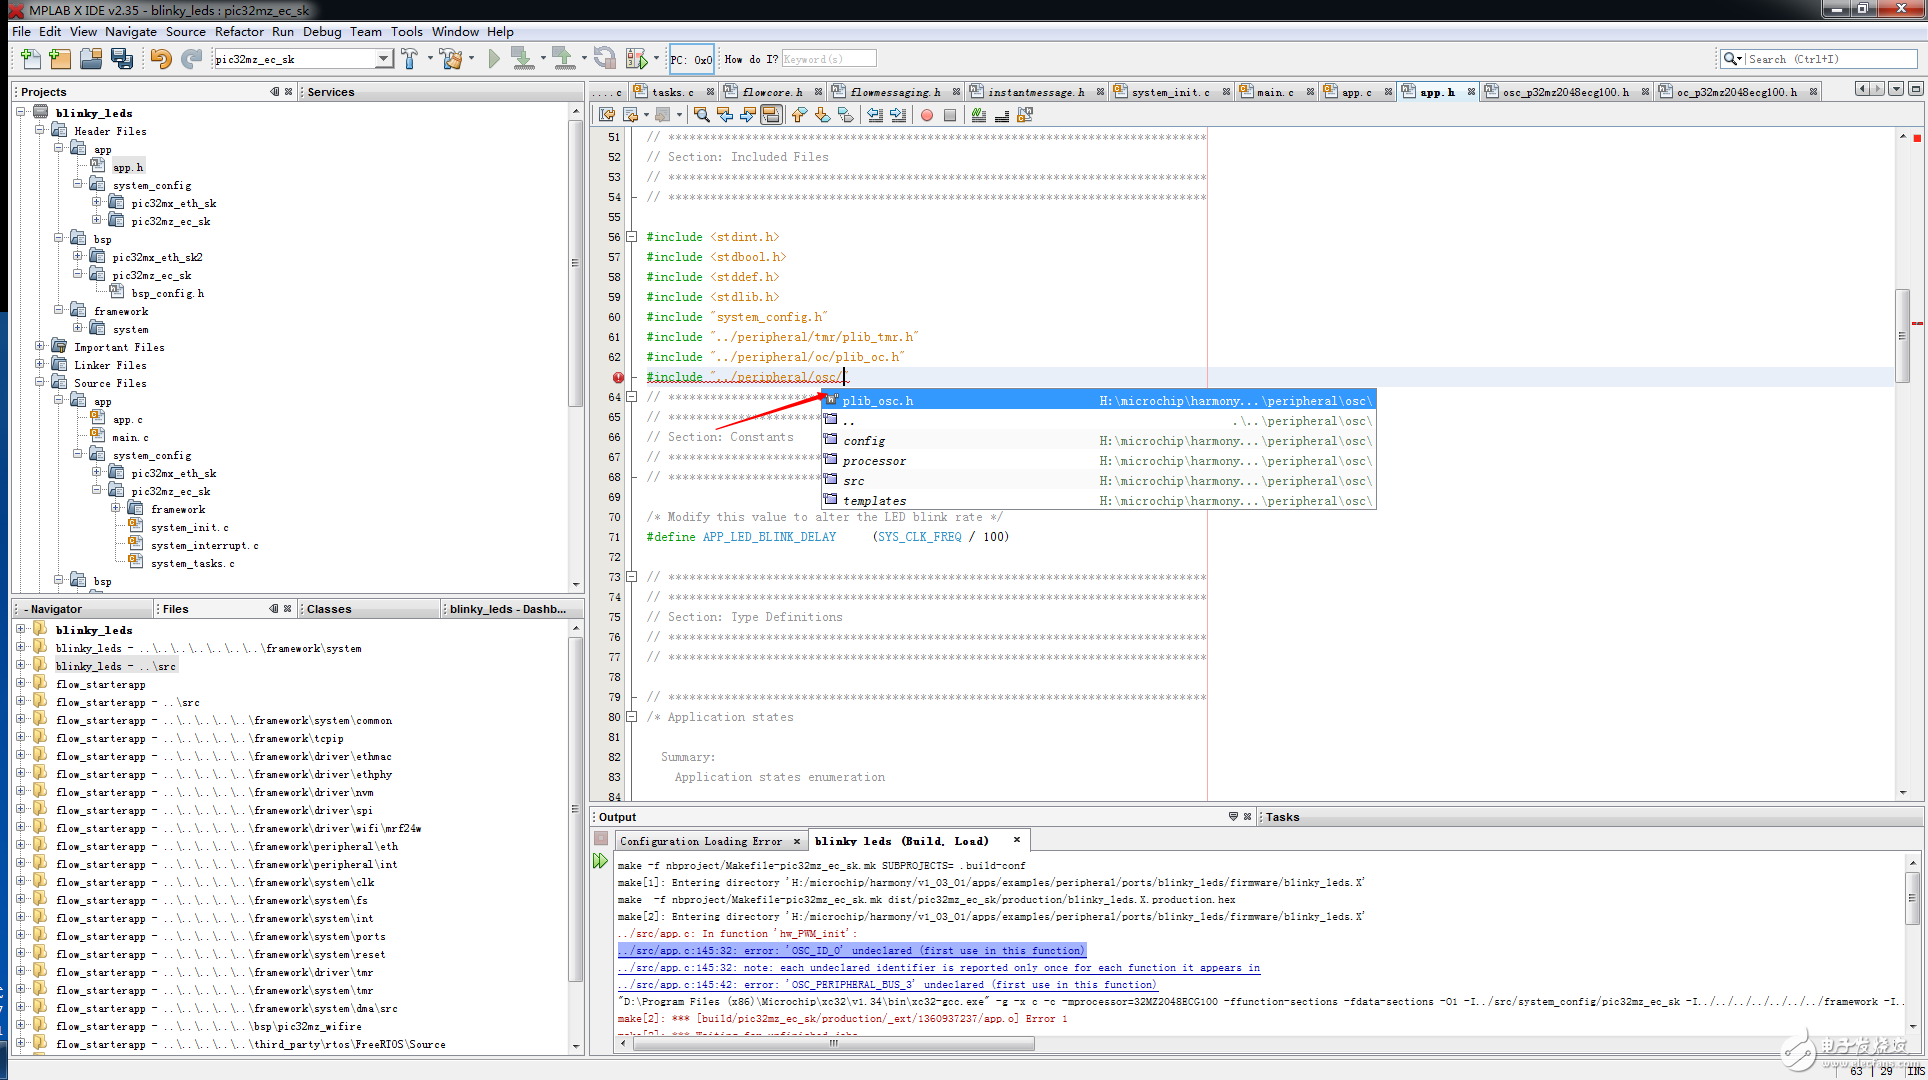Click the Build Project hammer icon
This screenshot has height=1080, width=1928.
(x=410, y=59)
